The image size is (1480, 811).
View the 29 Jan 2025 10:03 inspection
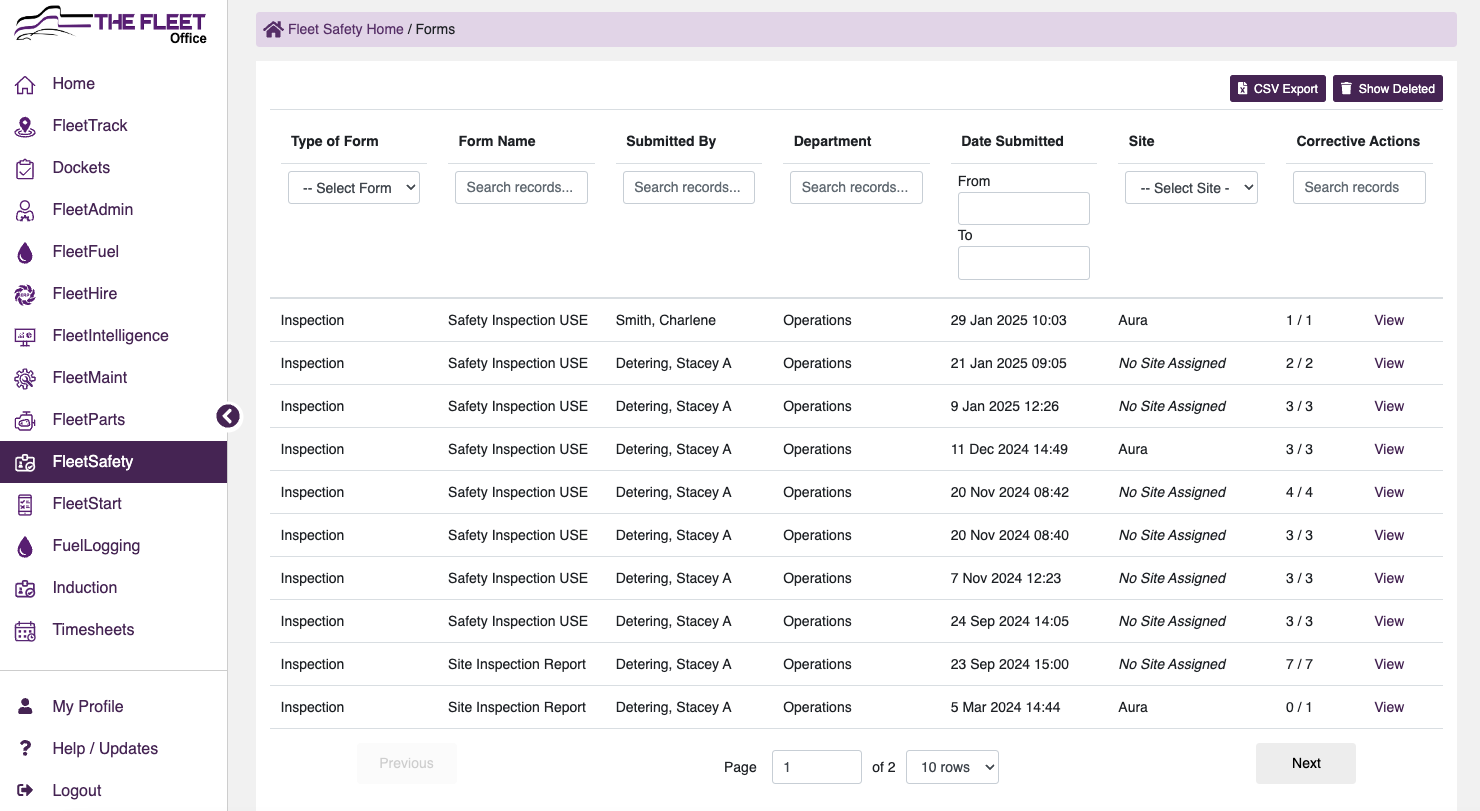click(x=1389, y=321)
